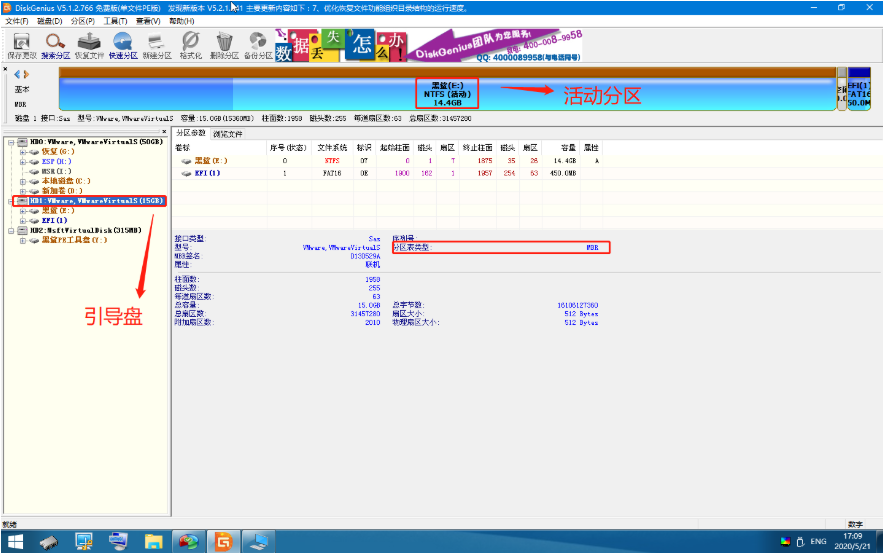Image resolution: width=883 pixels, height=553 pixels.
Task: Click the Delete Partition (删除分区) trash icon
Action: point(224,45)
